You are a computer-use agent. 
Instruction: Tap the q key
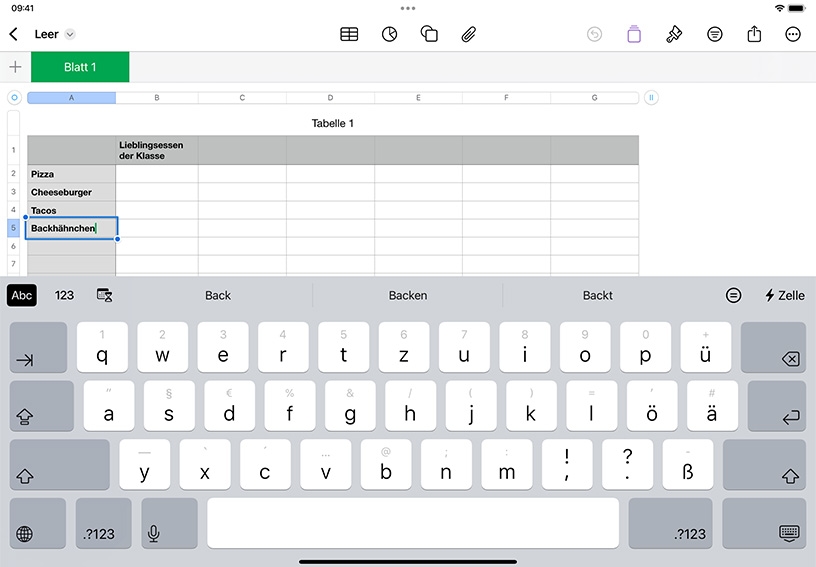coord(102,347)
